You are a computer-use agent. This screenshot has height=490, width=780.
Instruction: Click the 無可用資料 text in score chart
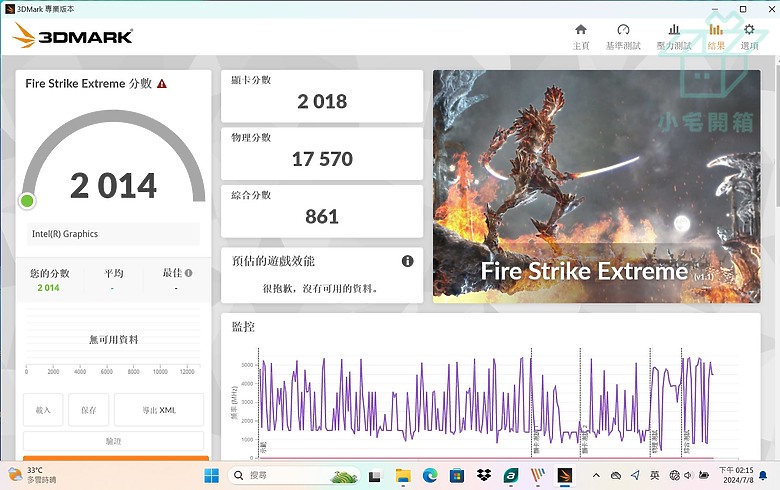point(113,340)
